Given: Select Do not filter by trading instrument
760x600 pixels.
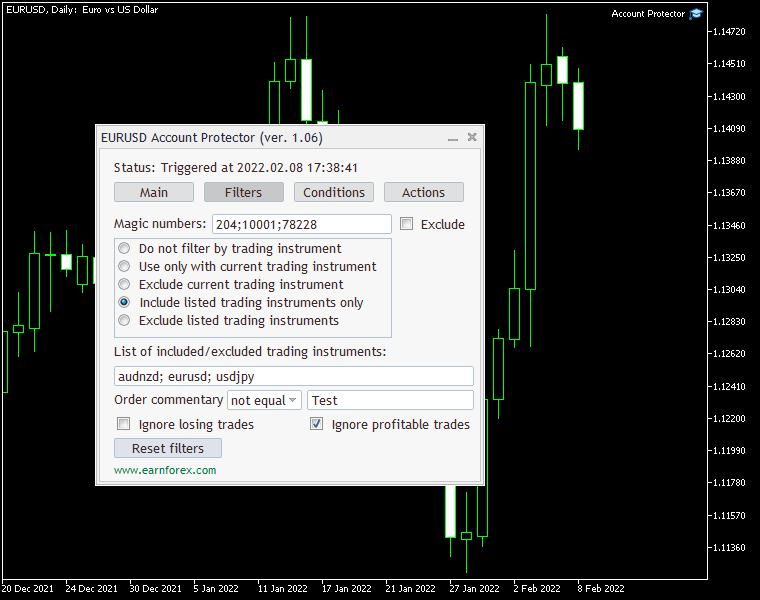Looking at the screenshot, I should pyautogui.click(x=124, y=248).
